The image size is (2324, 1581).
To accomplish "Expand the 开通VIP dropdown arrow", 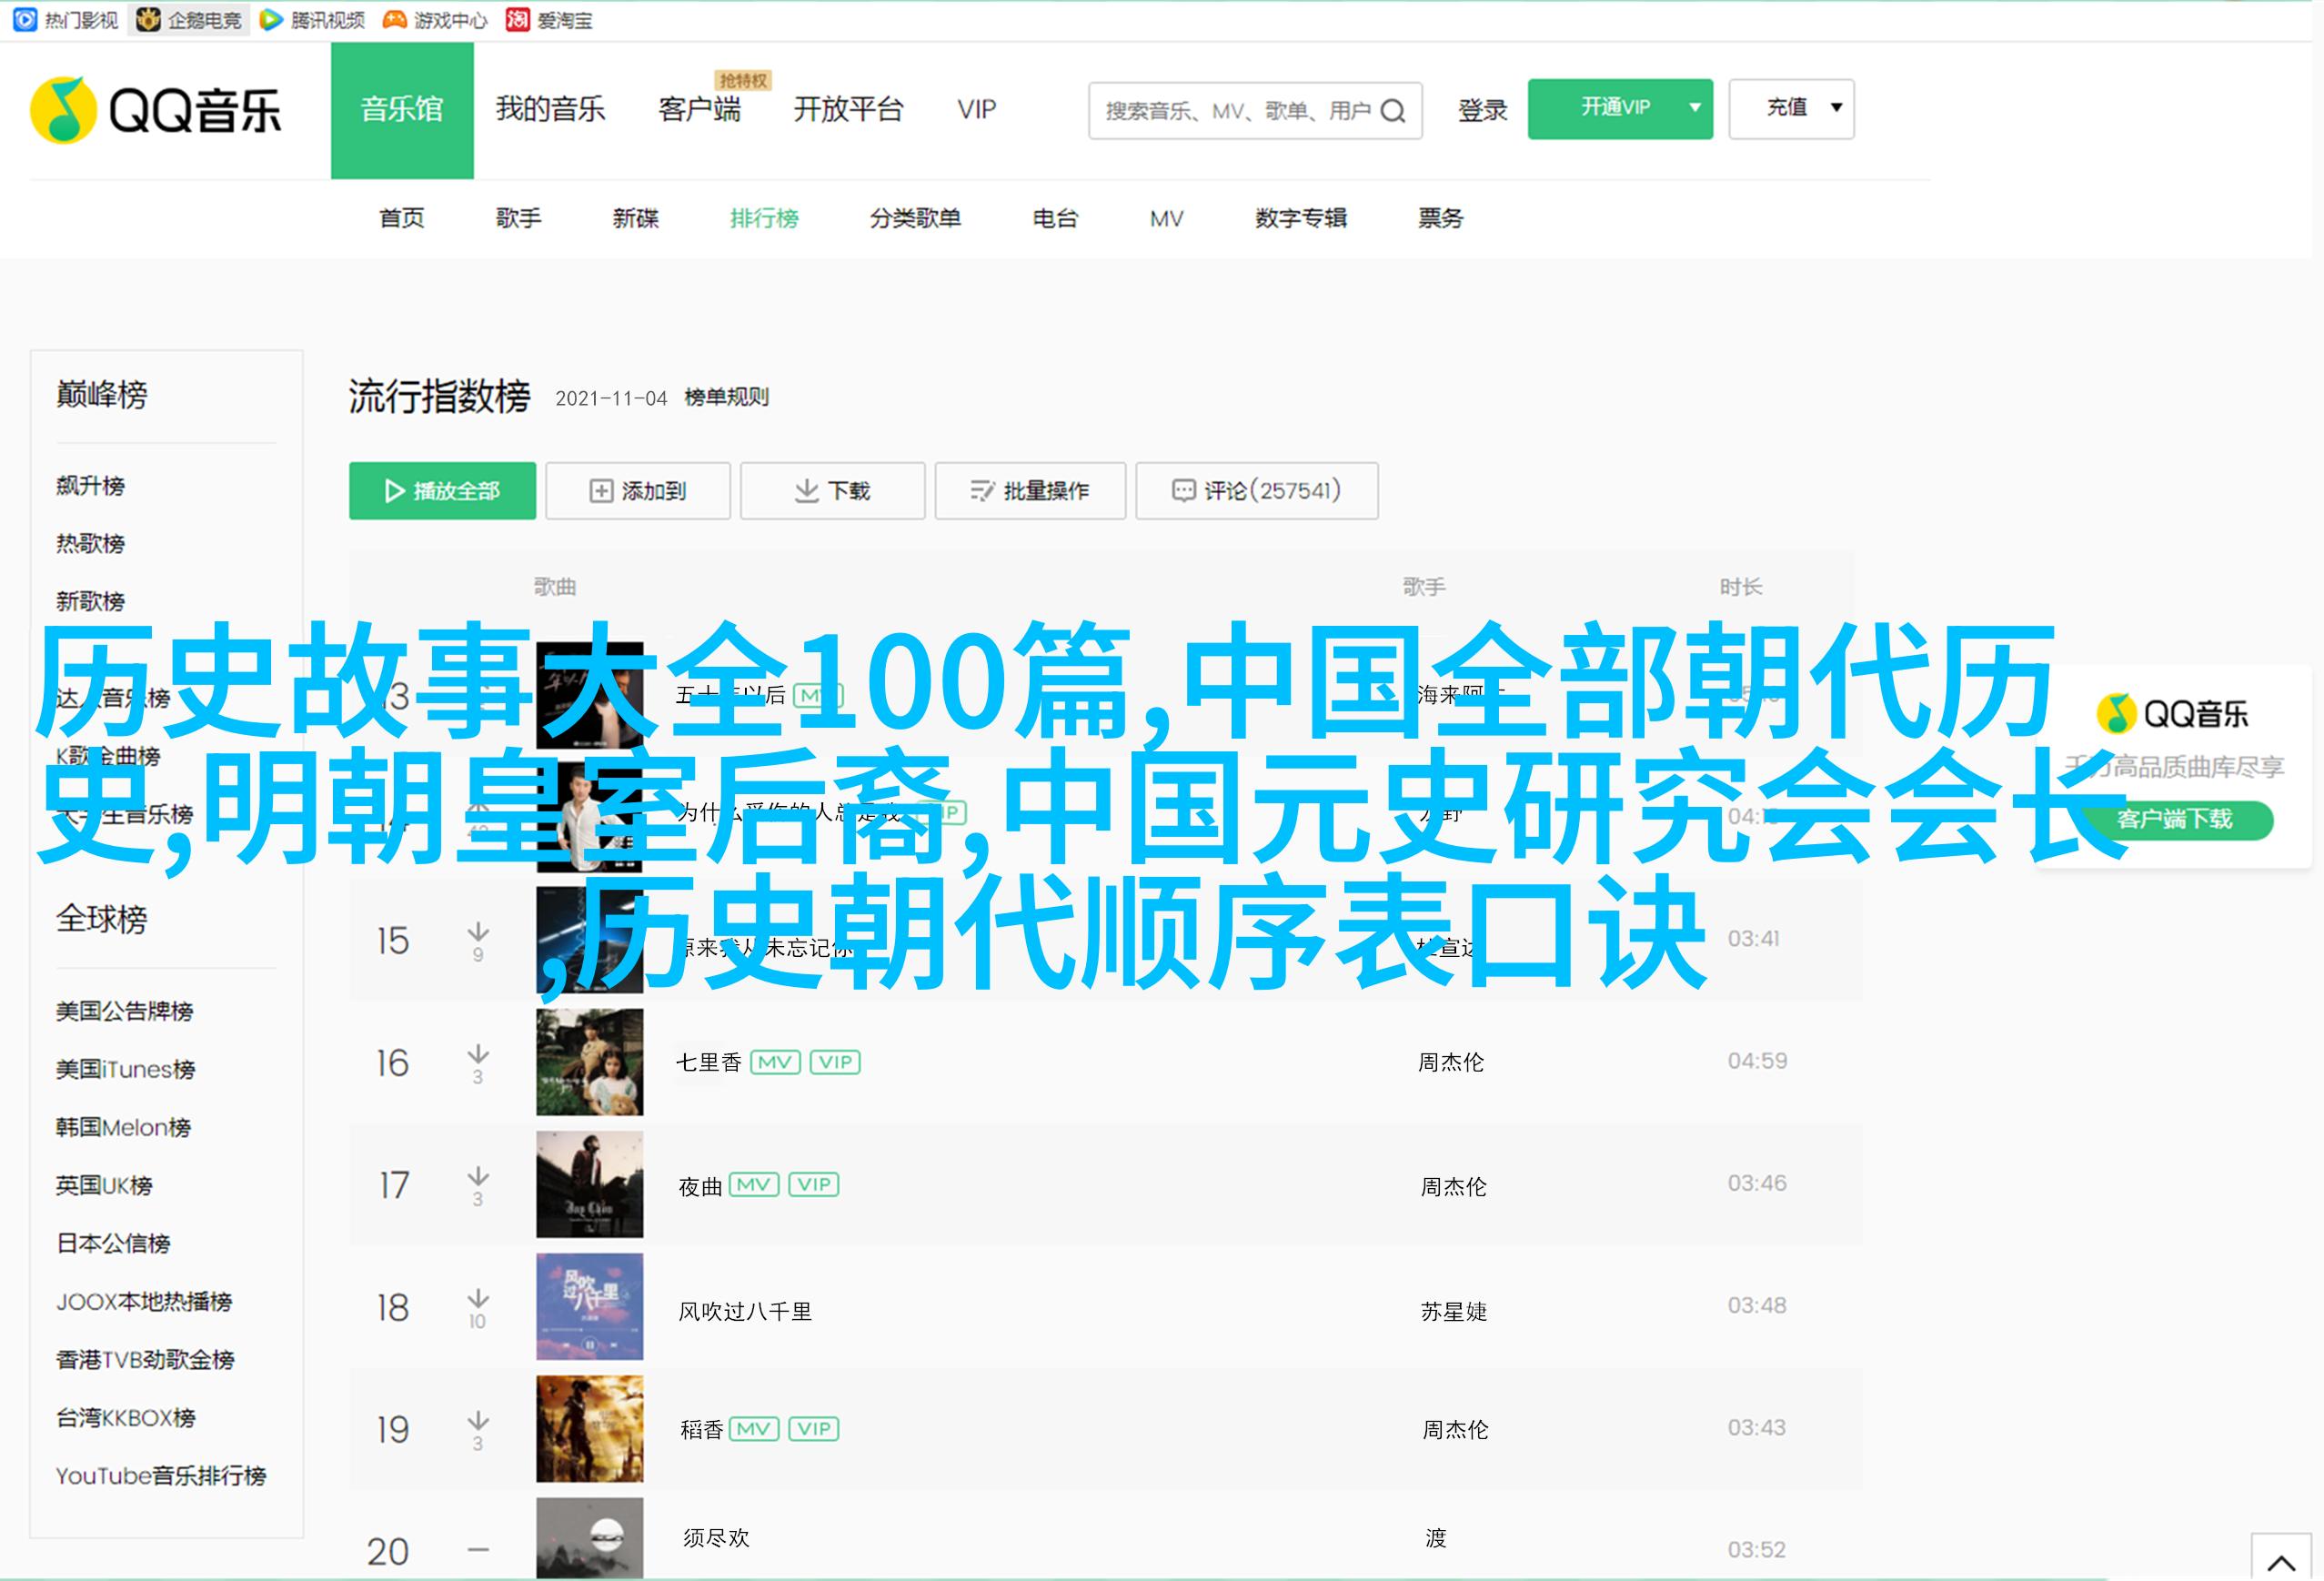I will [1695, 108].
